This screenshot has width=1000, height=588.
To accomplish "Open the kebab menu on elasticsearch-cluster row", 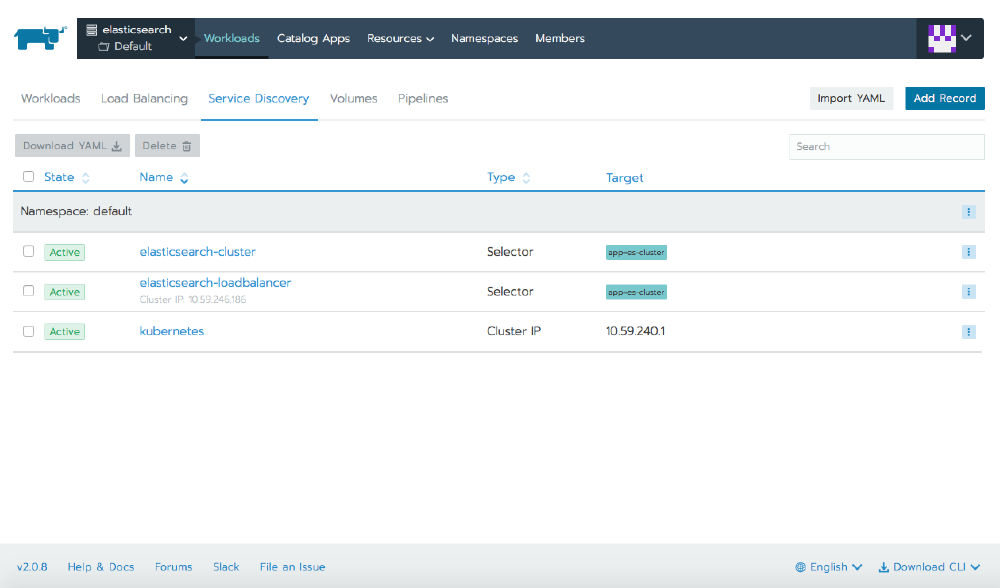I will [x=967, y=251].
